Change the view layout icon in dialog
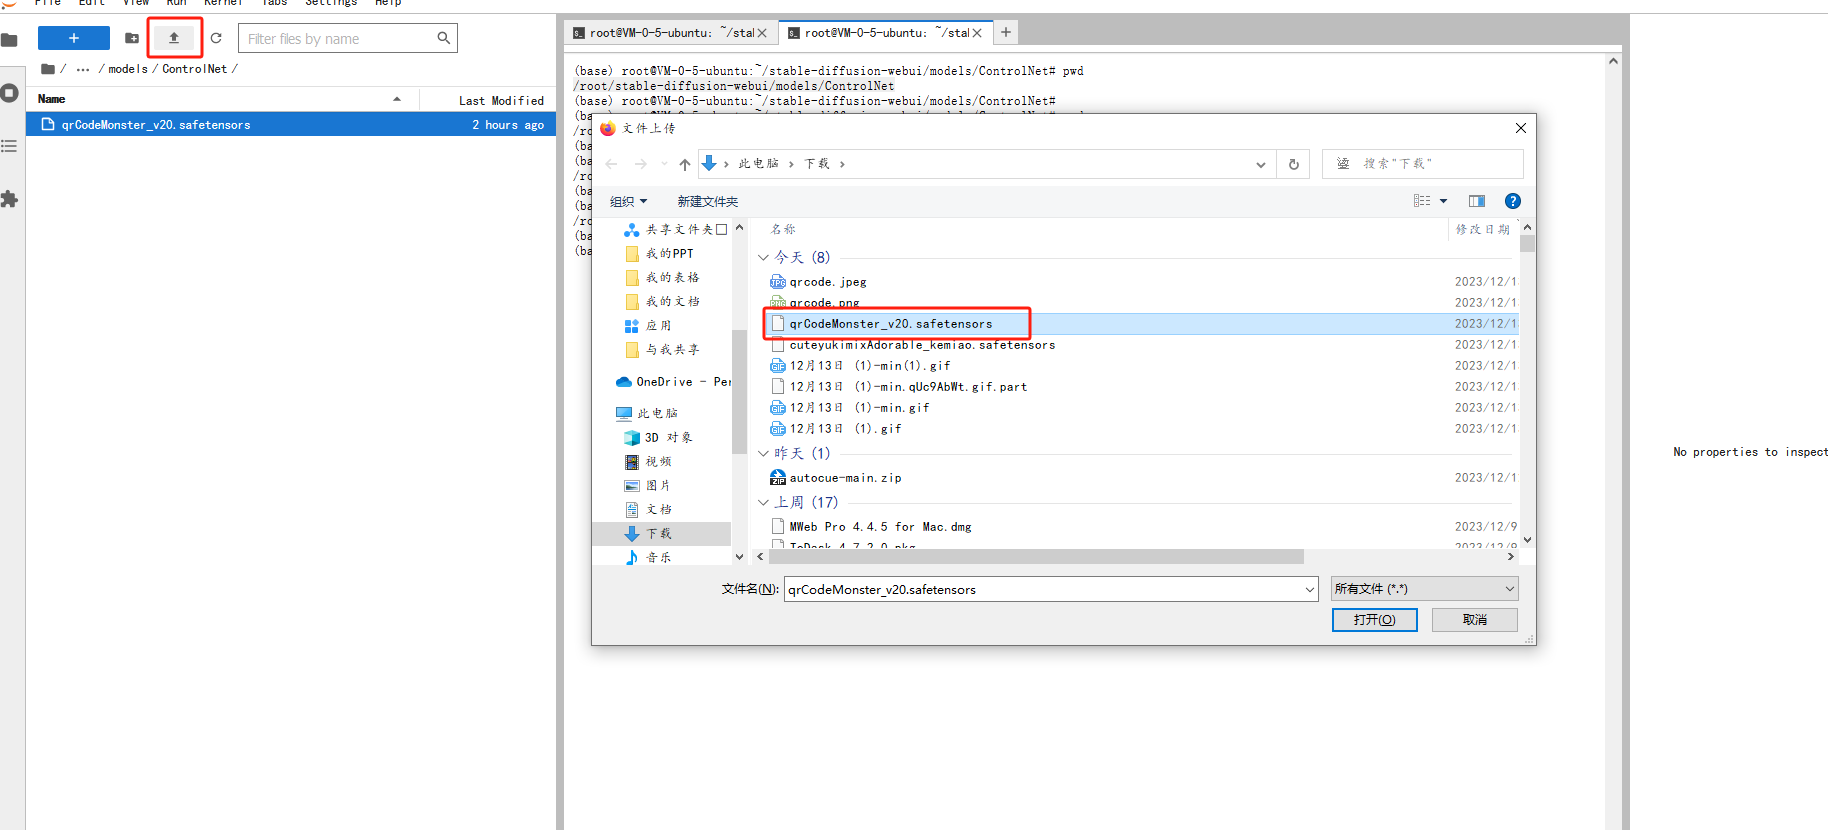 [x=1422, y=201]
